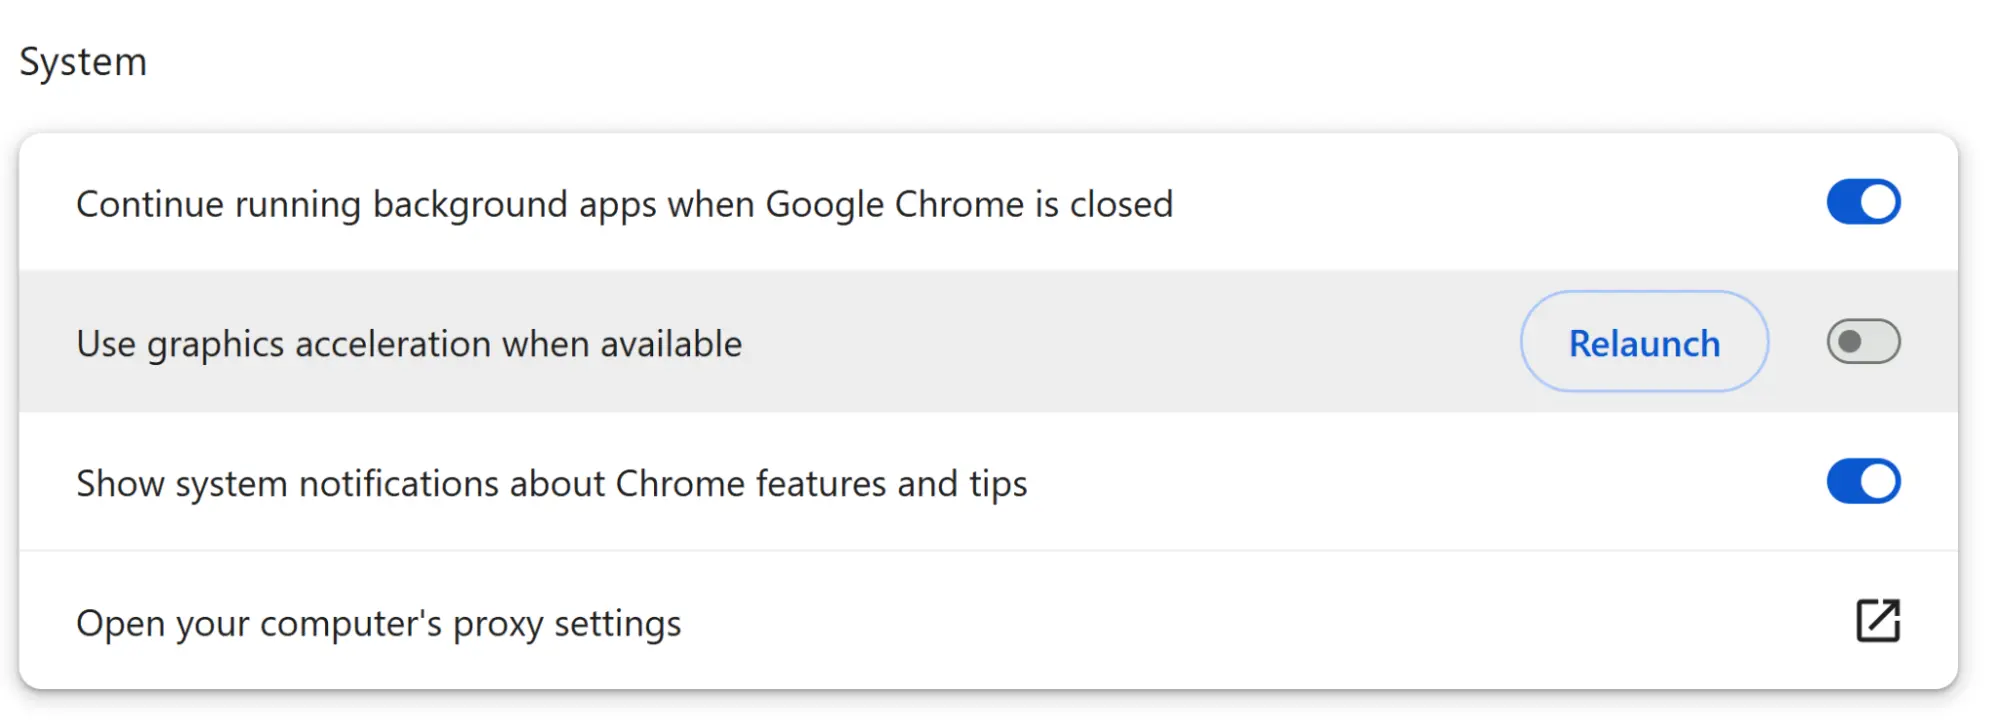Click empty space in the proxy settings row
Screen dimensions: 1999x726
pyautogui.click(x=1260, y=621)
